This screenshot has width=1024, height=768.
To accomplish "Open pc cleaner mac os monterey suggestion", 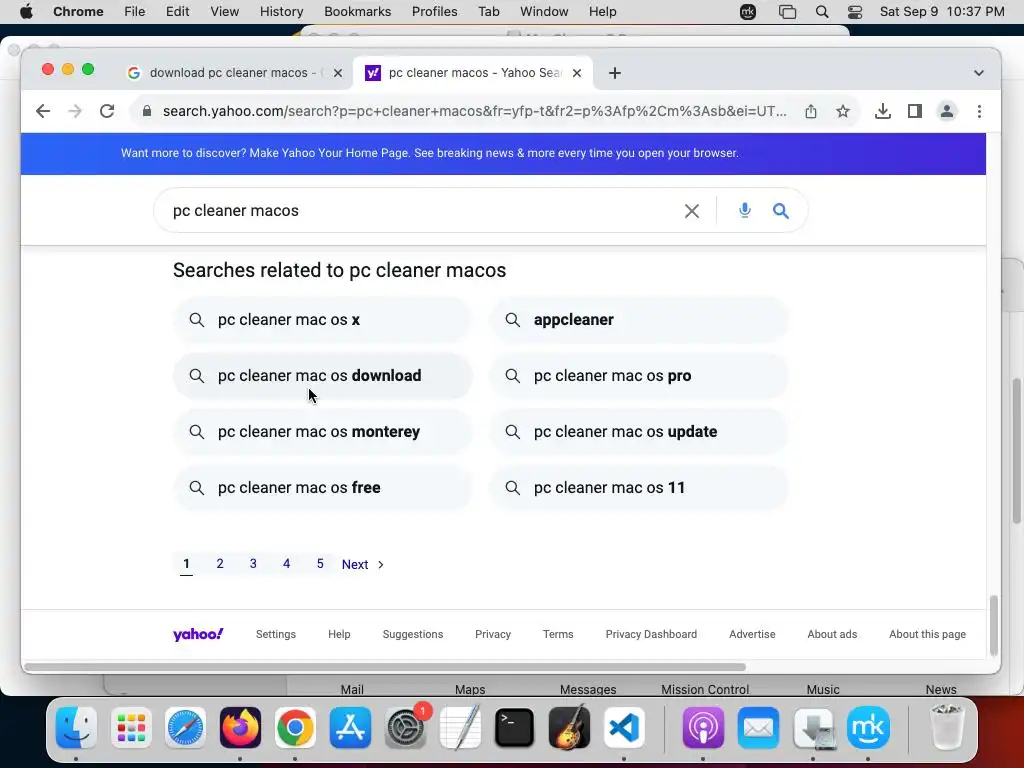I will (x=323, y=432).
